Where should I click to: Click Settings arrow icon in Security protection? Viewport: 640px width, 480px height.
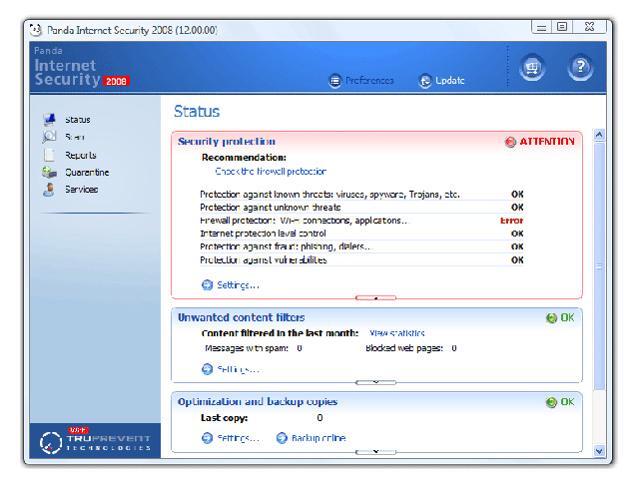point(207,284)
